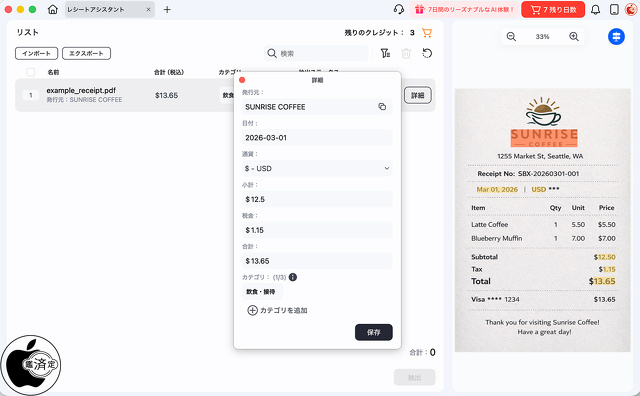Toggle the select-all checkbox in header
Viewport: 640px width, 396px height.
31,72
